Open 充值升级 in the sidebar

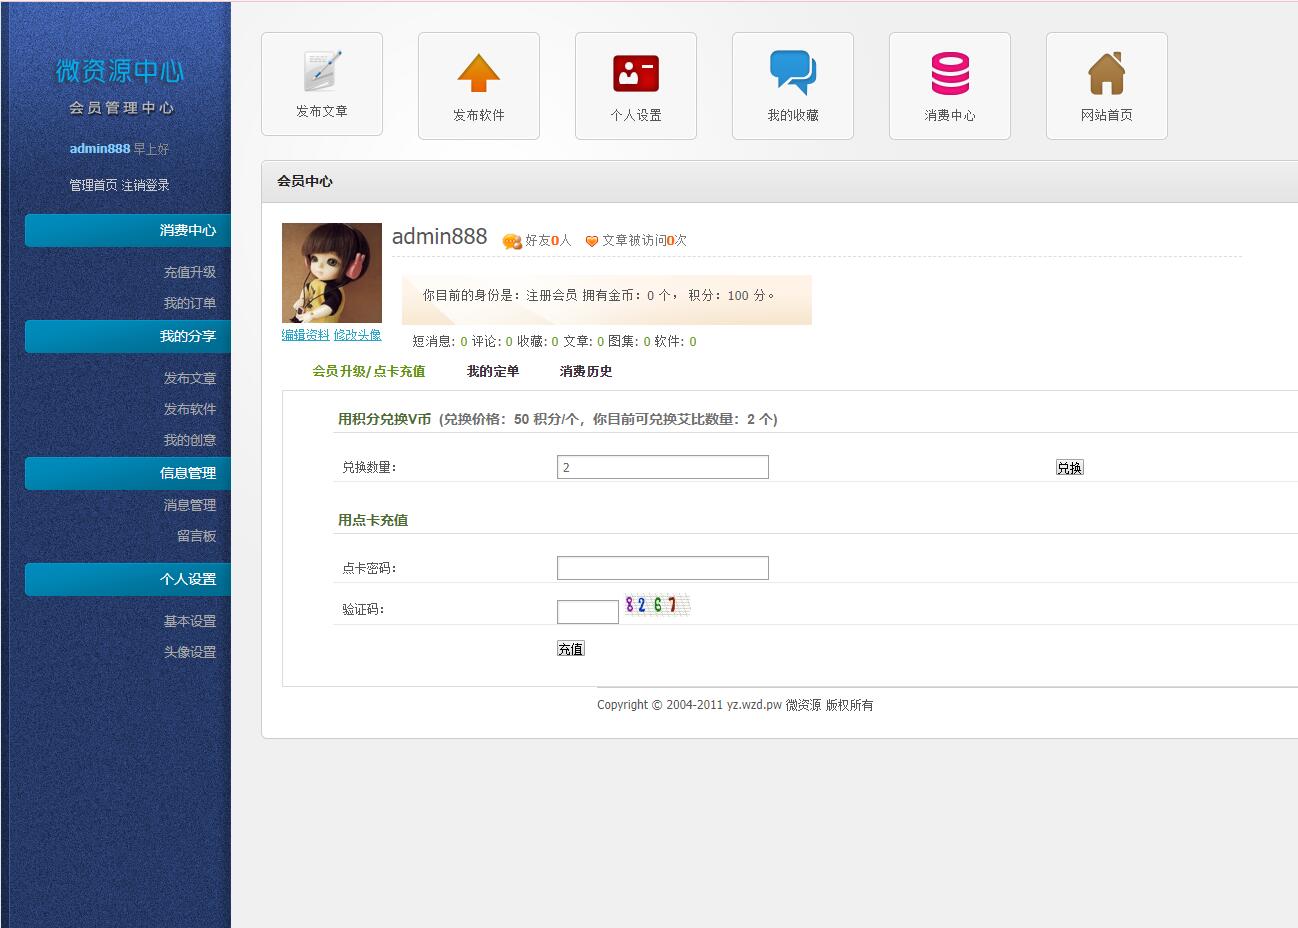[x=189, y=272]
